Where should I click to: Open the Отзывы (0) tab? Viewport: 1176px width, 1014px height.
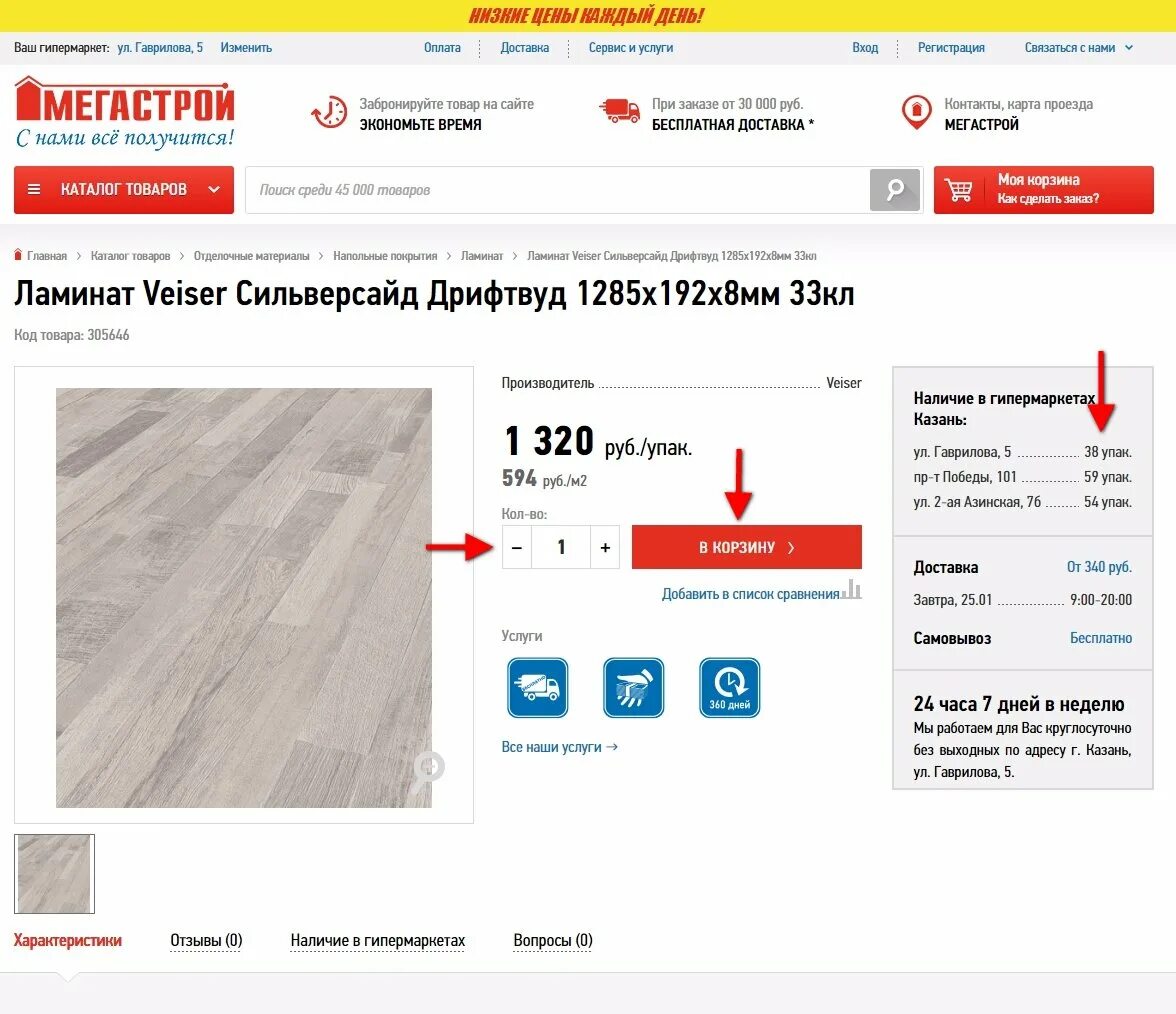(206, 940)
